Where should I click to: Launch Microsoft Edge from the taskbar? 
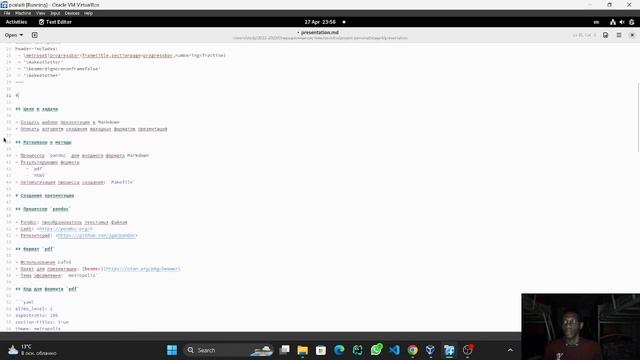pos(339,350)
